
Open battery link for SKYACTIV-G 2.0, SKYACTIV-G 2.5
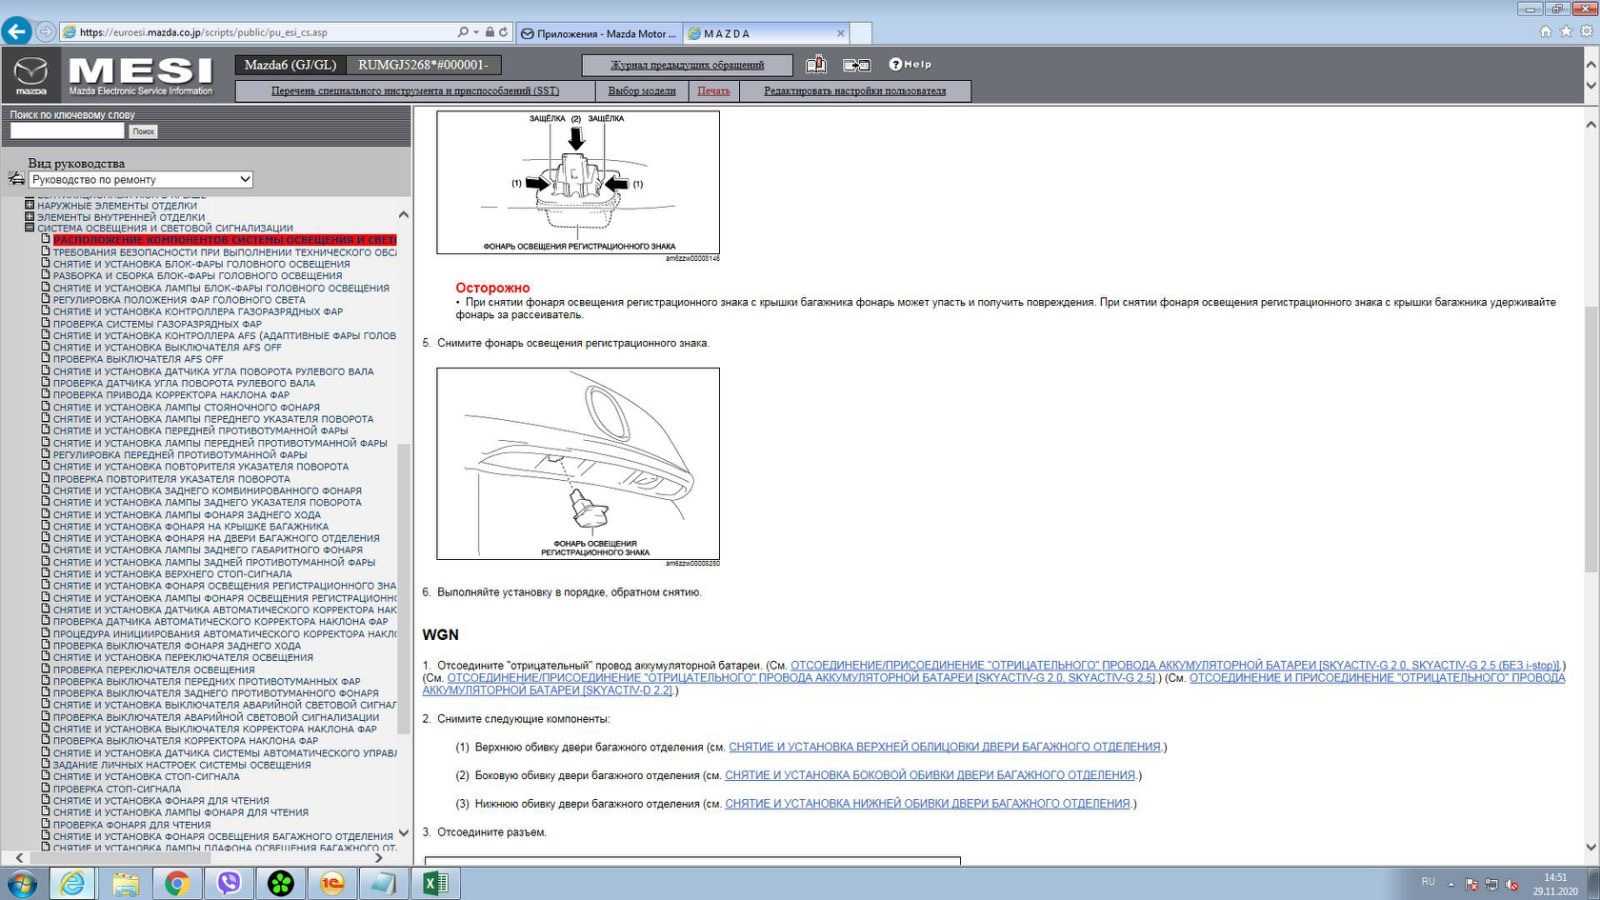pos(801,678)
